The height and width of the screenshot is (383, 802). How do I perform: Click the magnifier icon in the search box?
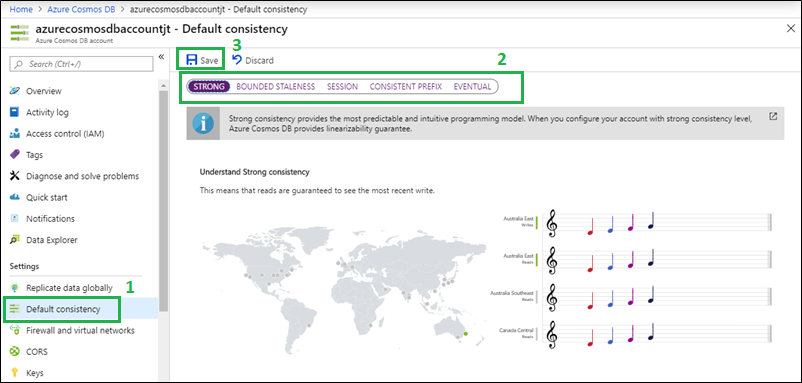pyautogui.click(x=19, y=64)
